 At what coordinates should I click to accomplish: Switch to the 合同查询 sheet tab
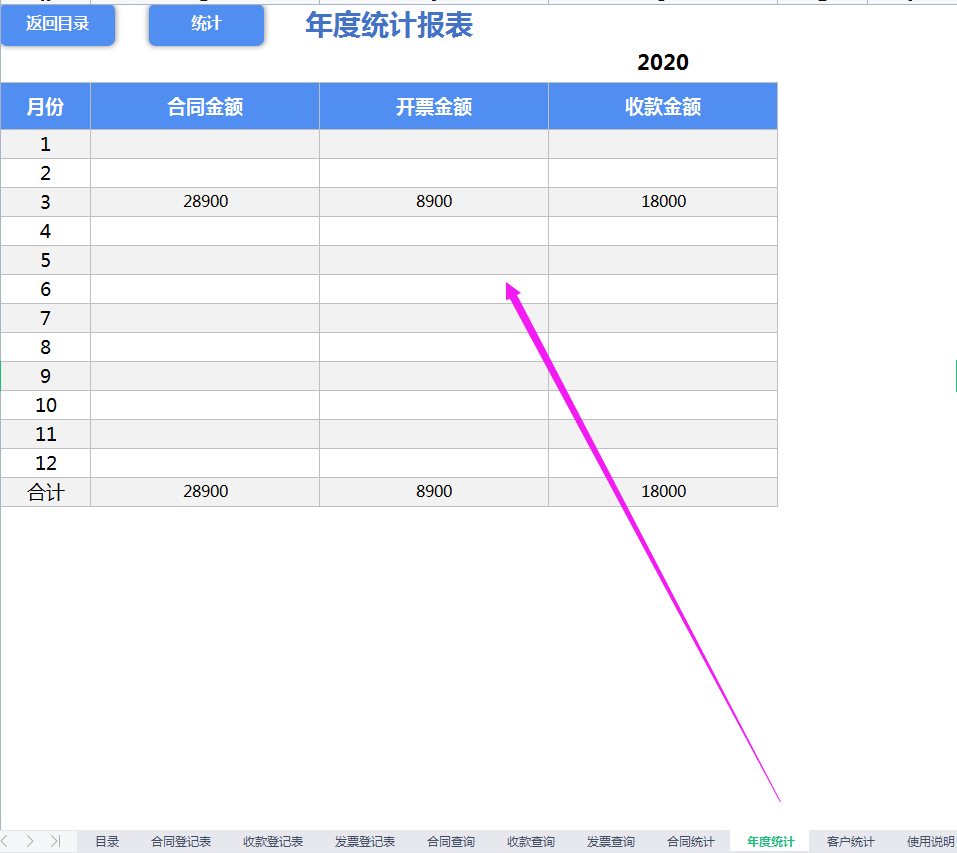(450, 841)
